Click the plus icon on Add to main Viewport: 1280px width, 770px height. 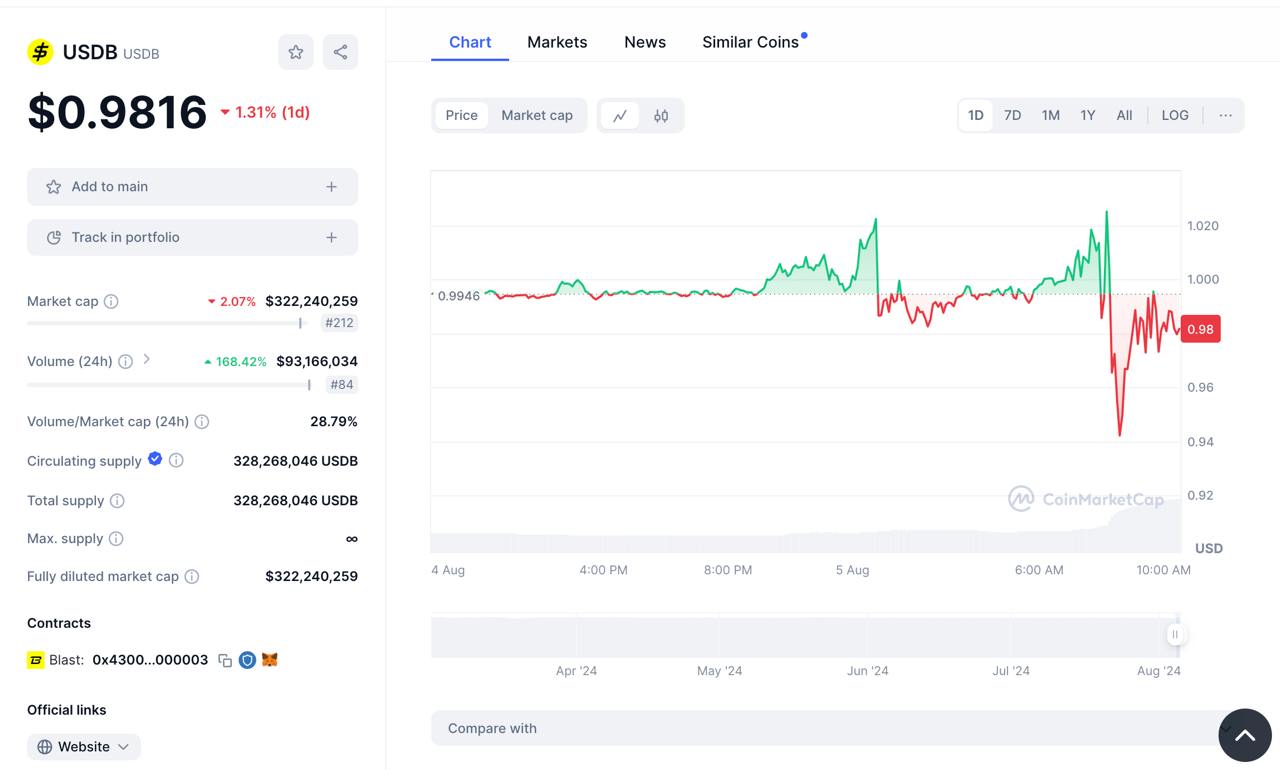pos(331,187)
